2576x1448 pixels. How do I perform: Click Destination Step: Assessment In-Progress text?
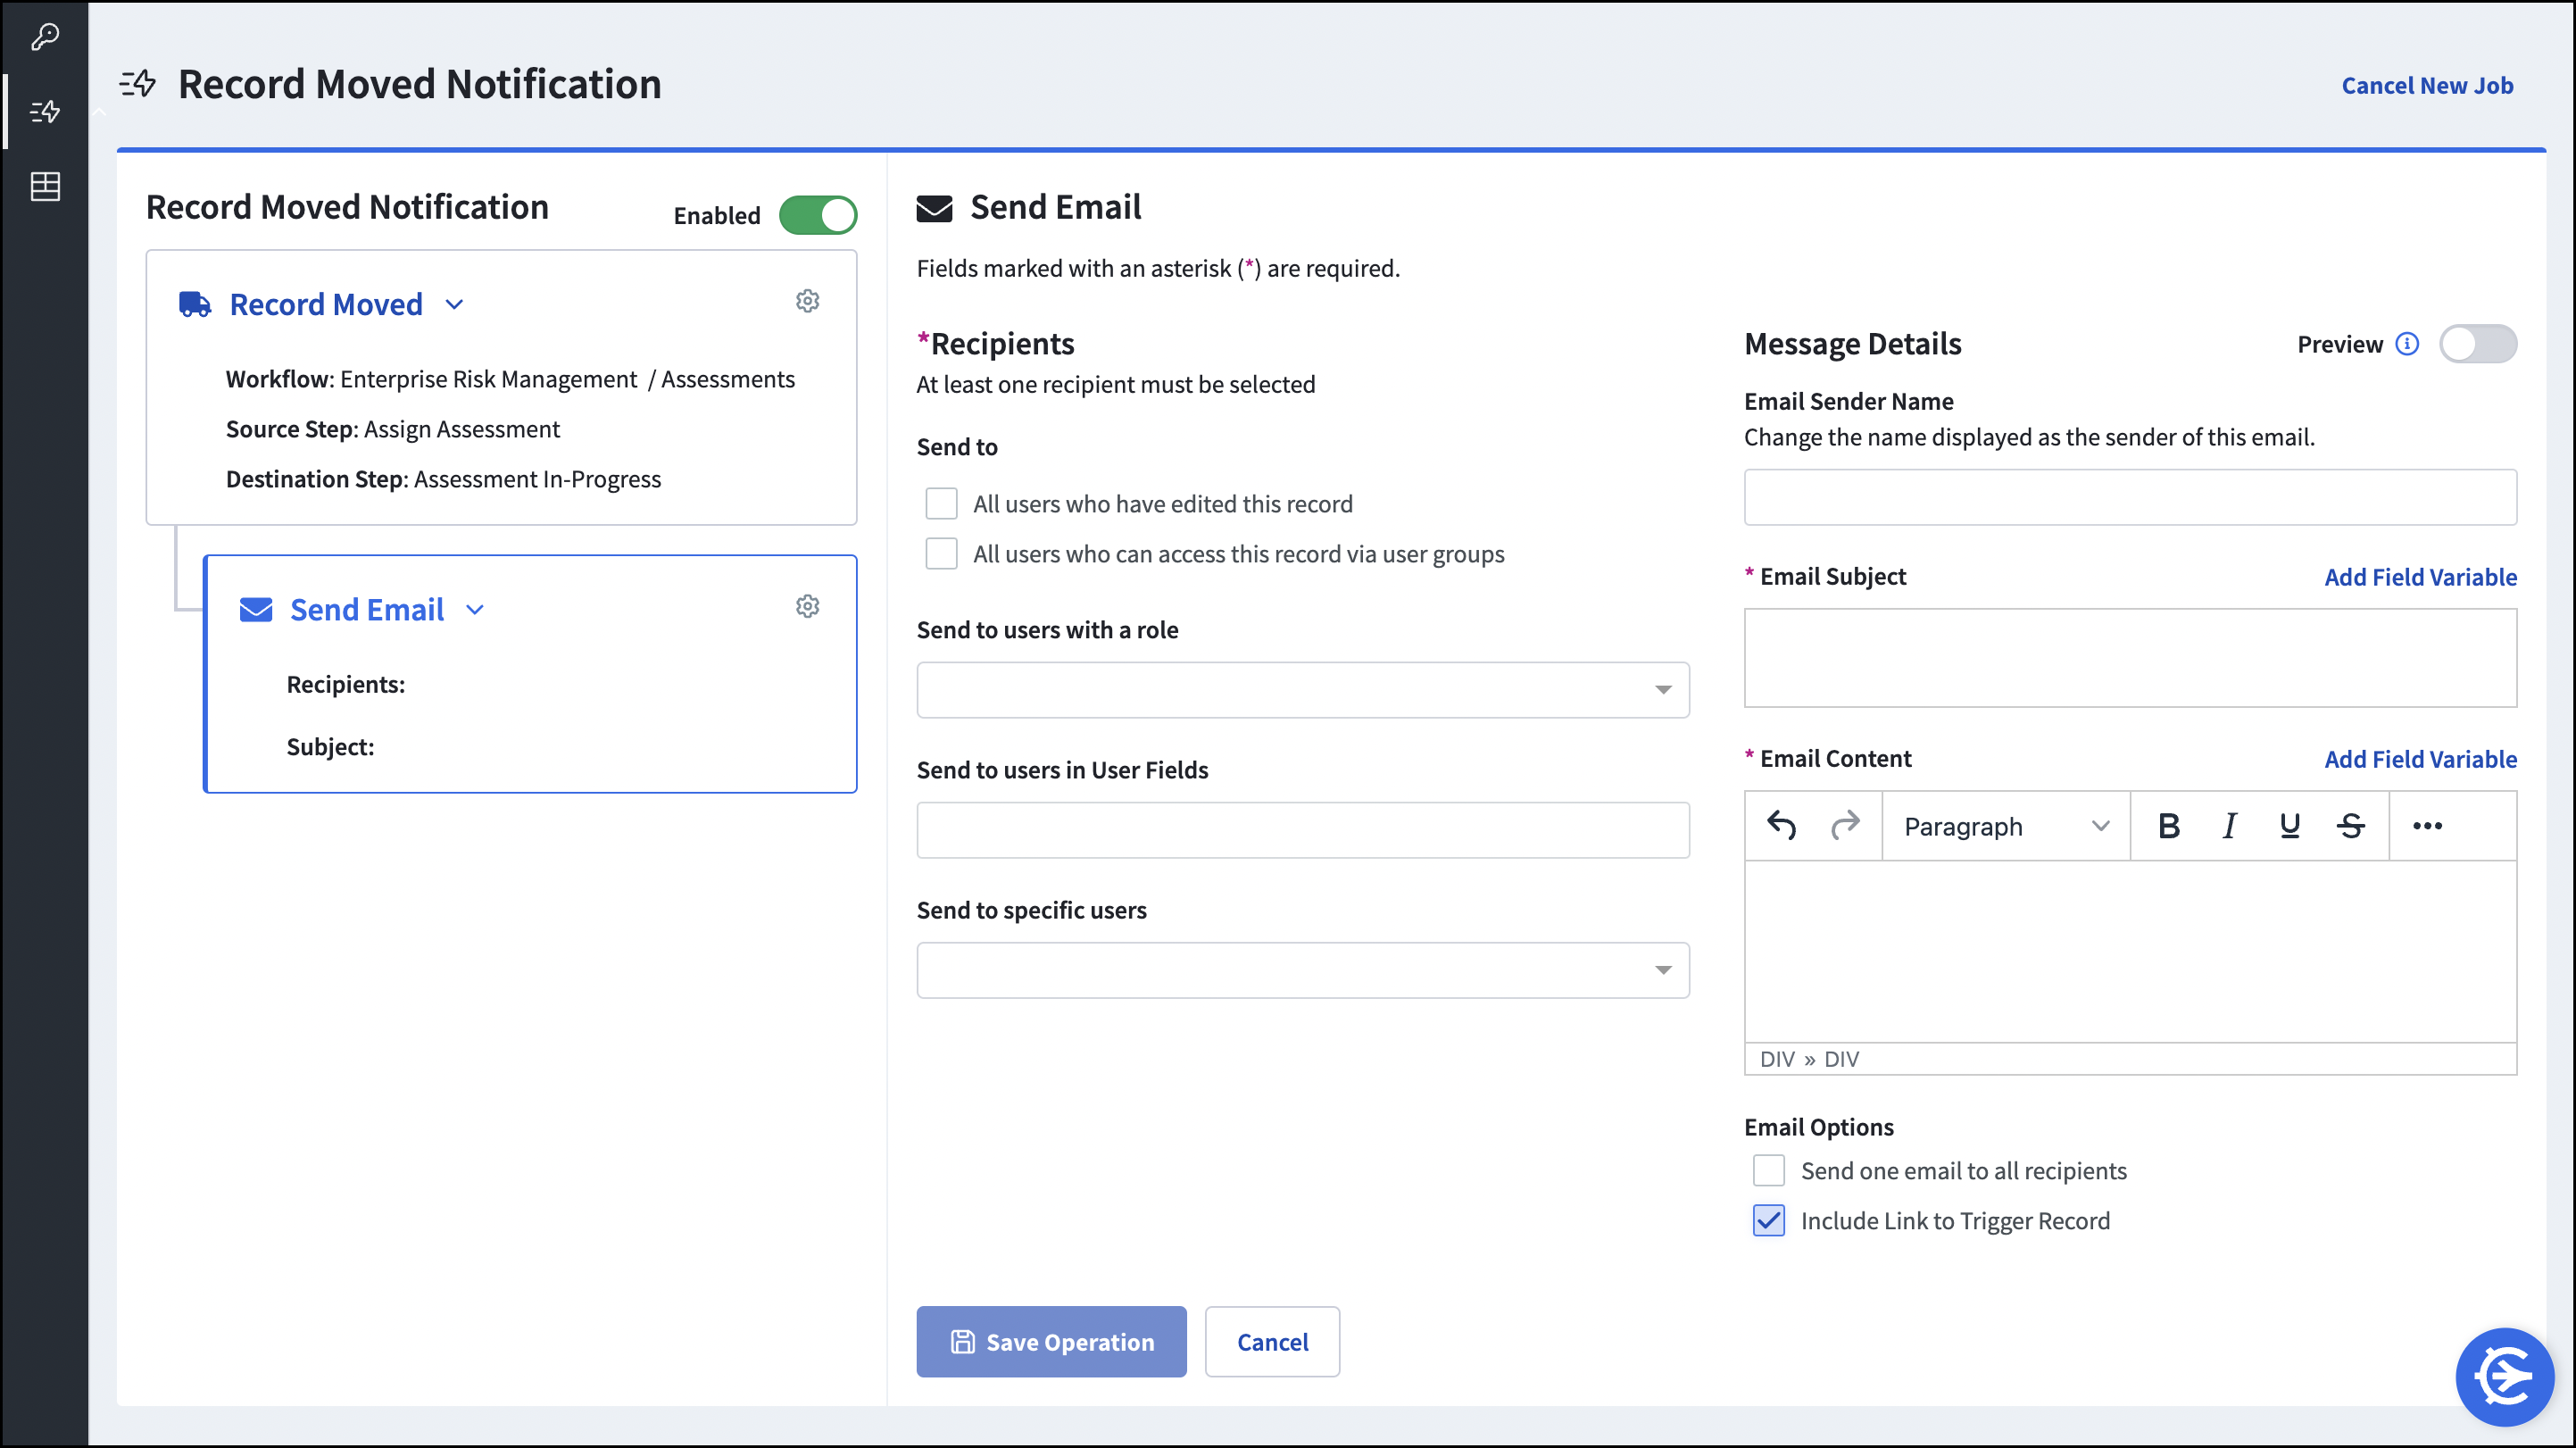(x=443, y=479)
